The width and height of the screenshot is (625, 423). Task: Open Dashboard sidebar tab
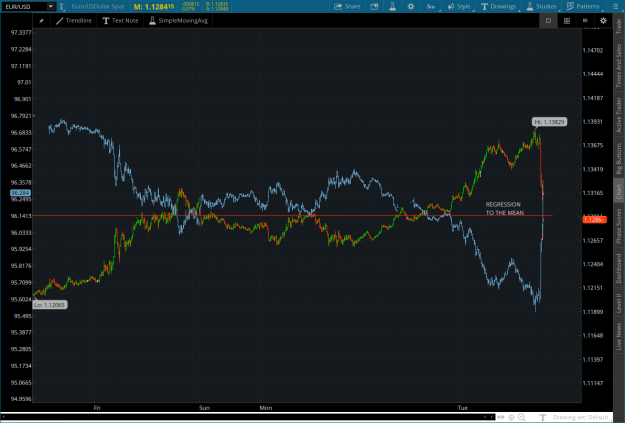tap(619, 268)
